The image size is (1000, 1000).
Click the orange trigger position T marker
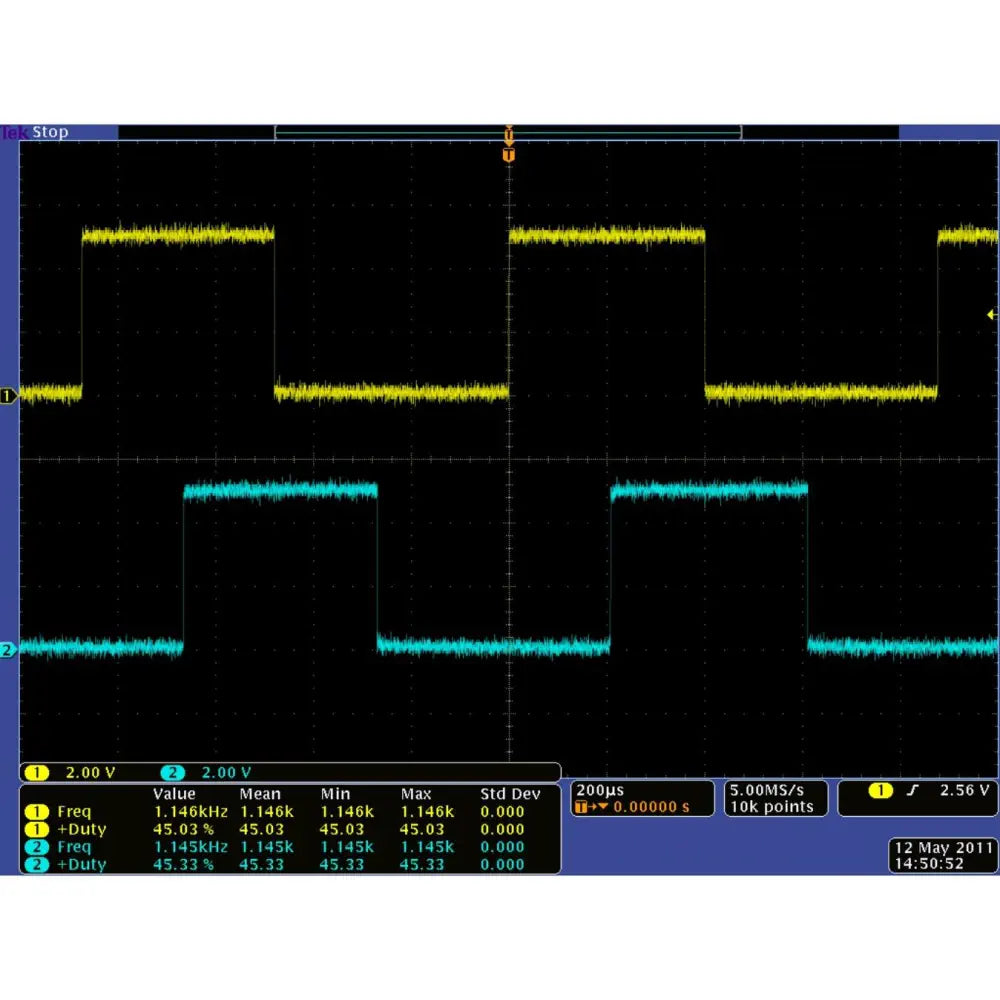coord(509,156)
